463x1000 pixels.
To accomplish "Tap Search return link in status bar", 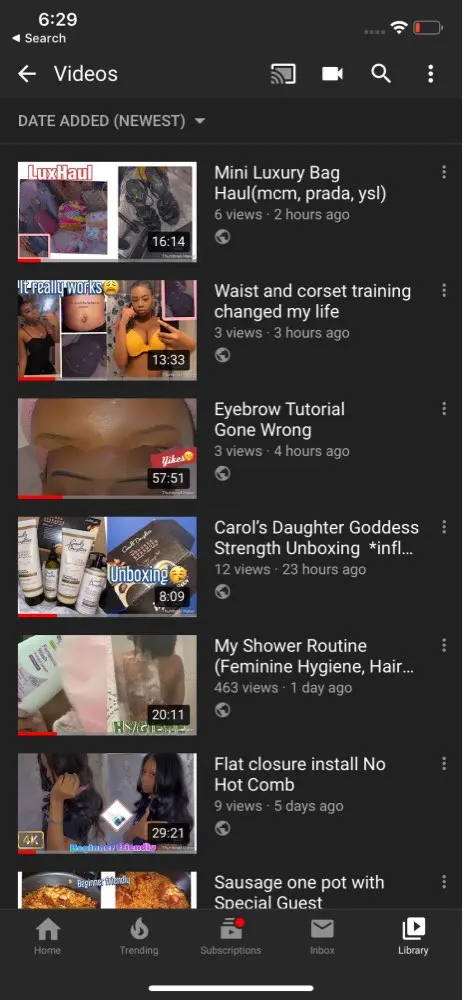I will point(39,38).
